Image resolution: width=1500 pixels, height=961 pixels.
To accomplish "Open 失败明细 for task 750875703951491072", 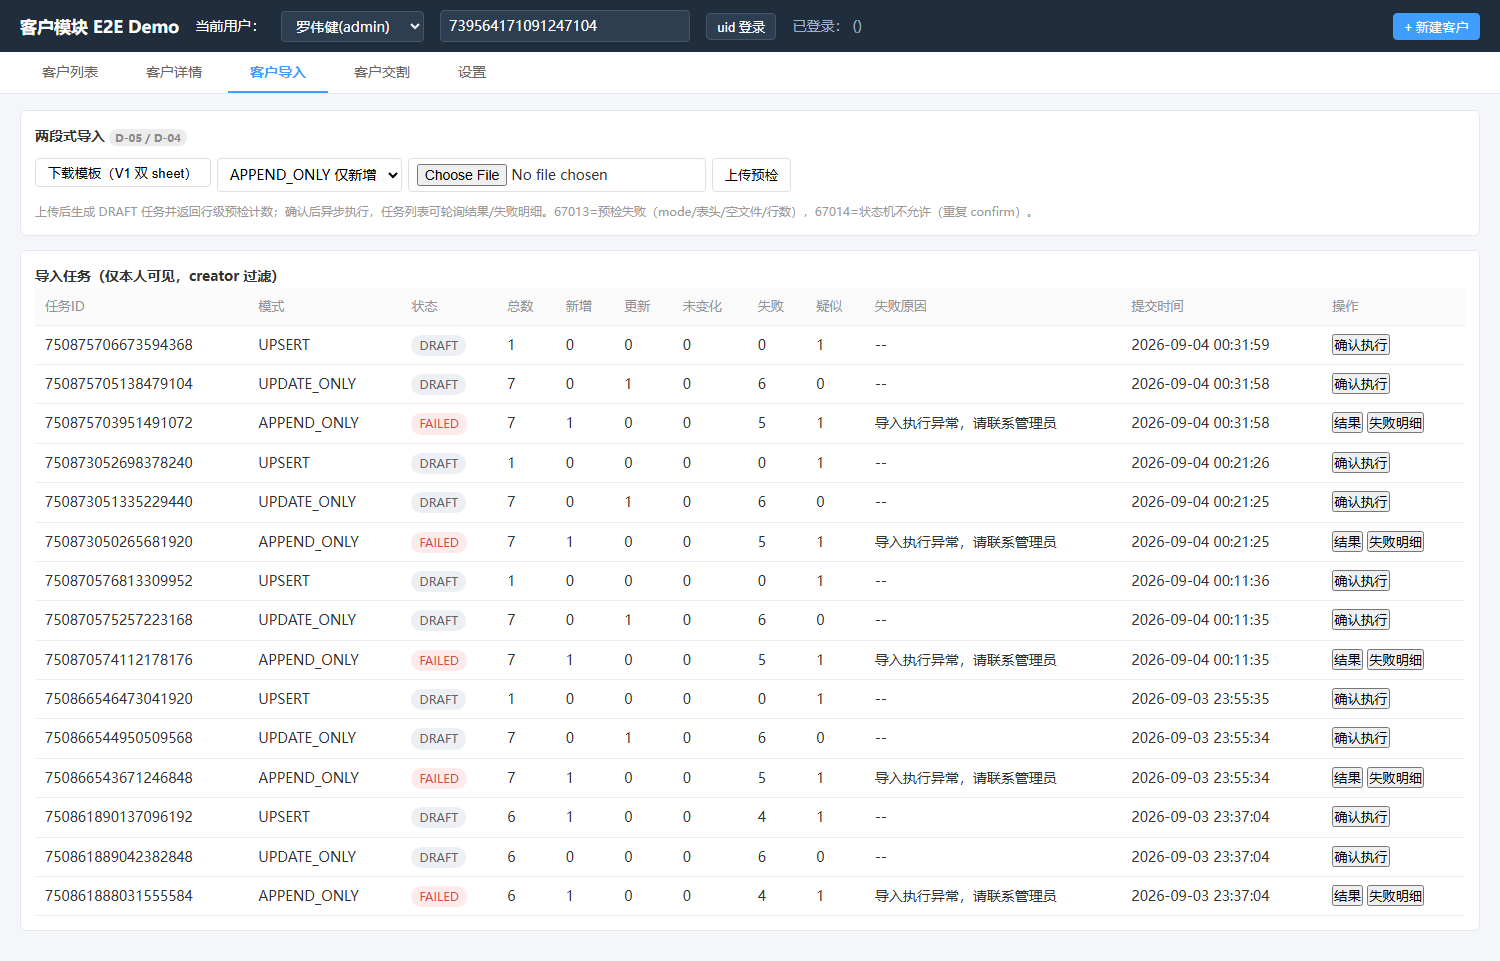I will 1395,423.
